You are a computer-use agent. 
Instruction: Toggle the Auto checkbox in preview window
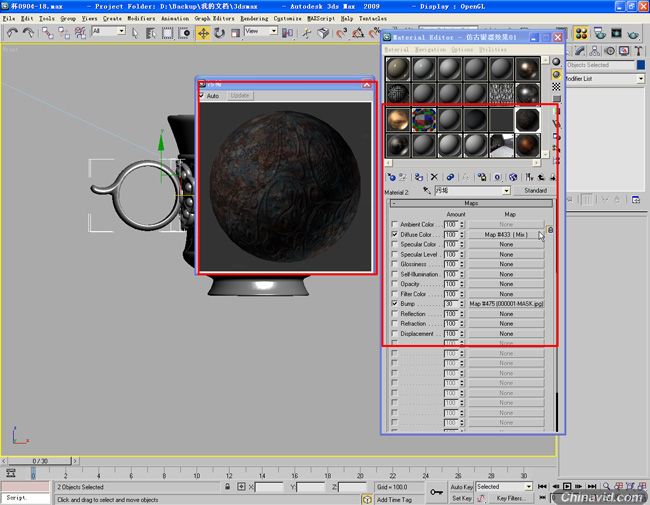(x=202, y=96)
